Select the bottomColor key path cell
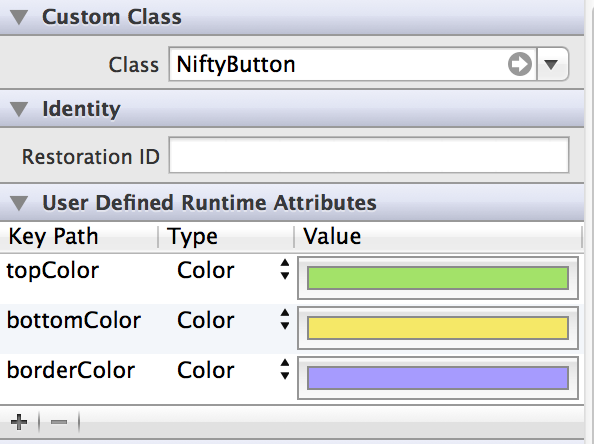 74,320
